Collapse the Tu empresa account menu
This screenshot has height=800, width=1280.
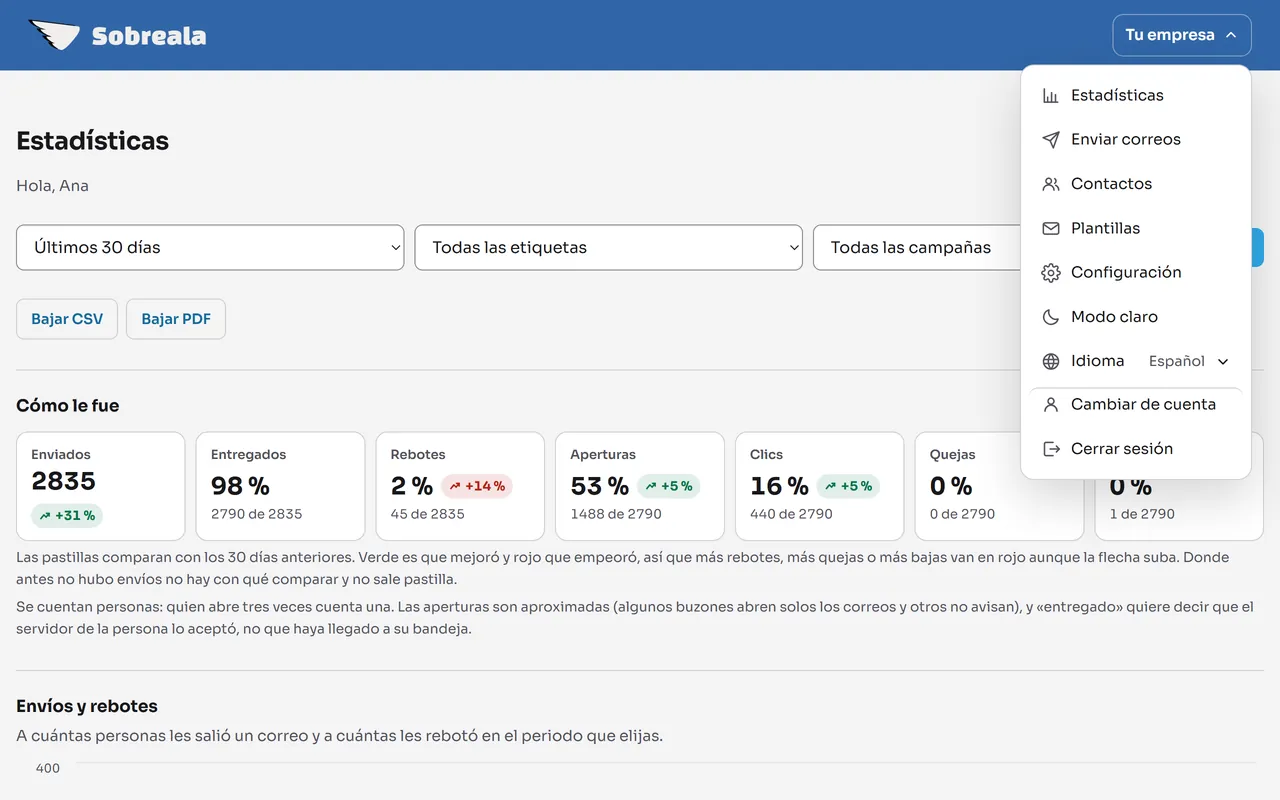pos(1181,35)
